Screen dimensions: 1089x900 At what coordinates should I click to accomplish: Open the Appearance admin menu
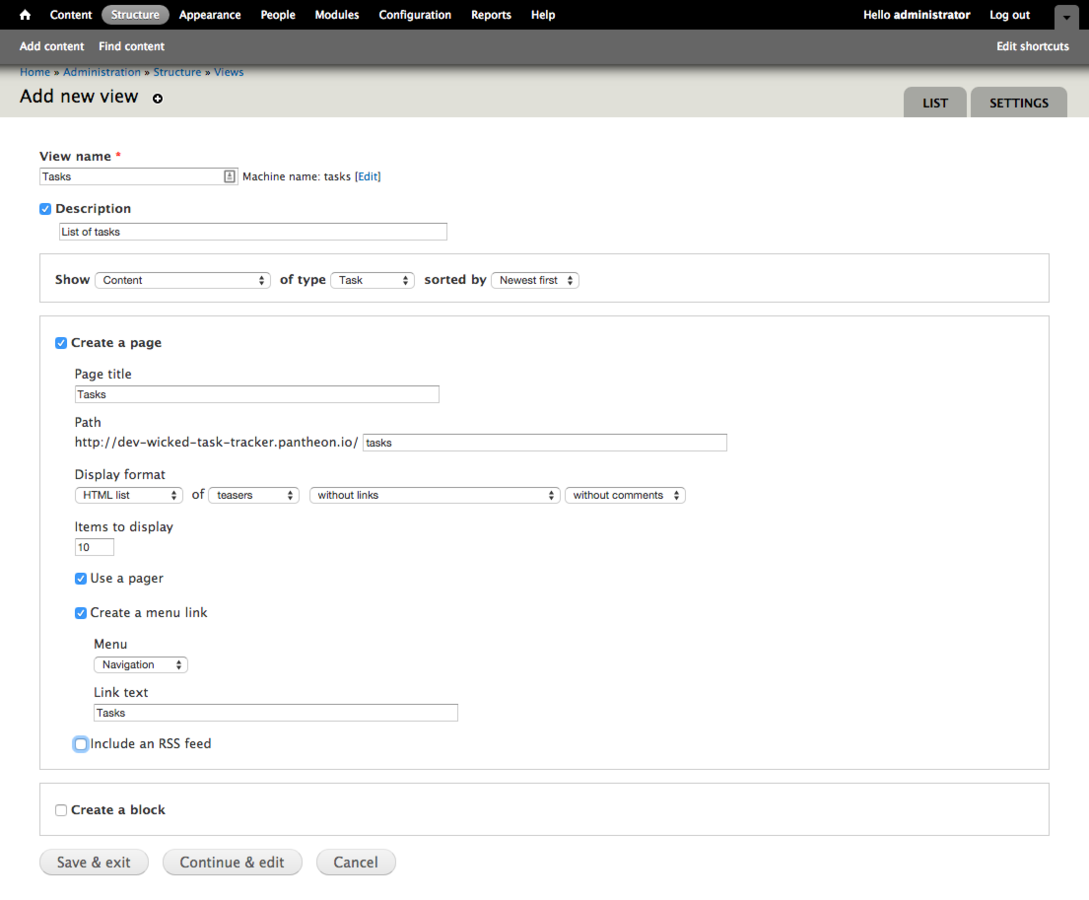click(x=210, y=15)
